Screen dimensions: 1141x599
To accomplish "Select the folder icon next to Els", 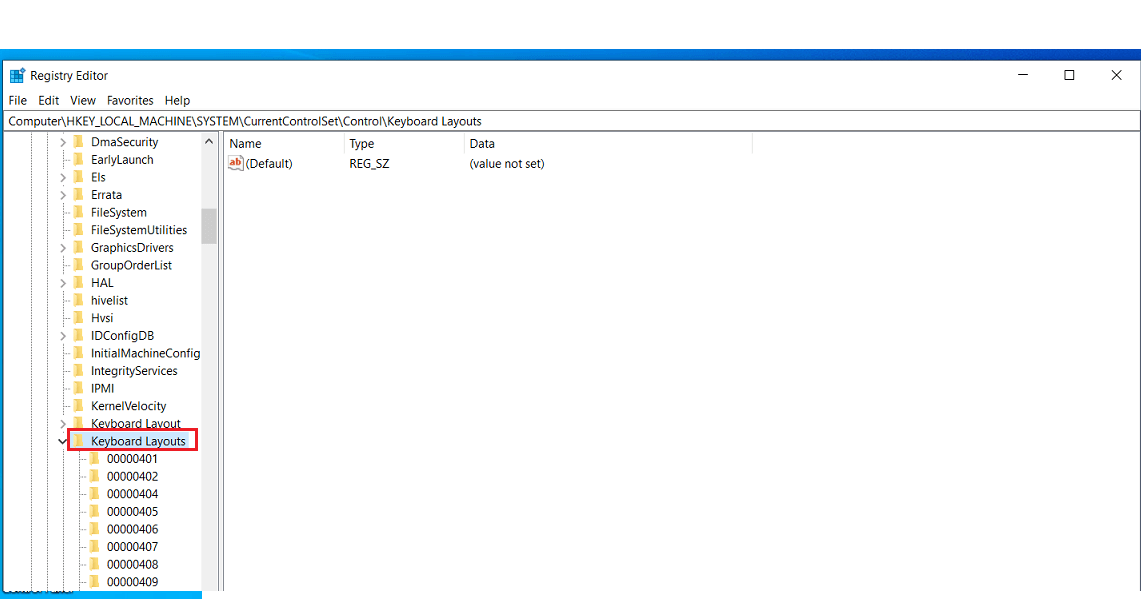I will tap(79, 177).
